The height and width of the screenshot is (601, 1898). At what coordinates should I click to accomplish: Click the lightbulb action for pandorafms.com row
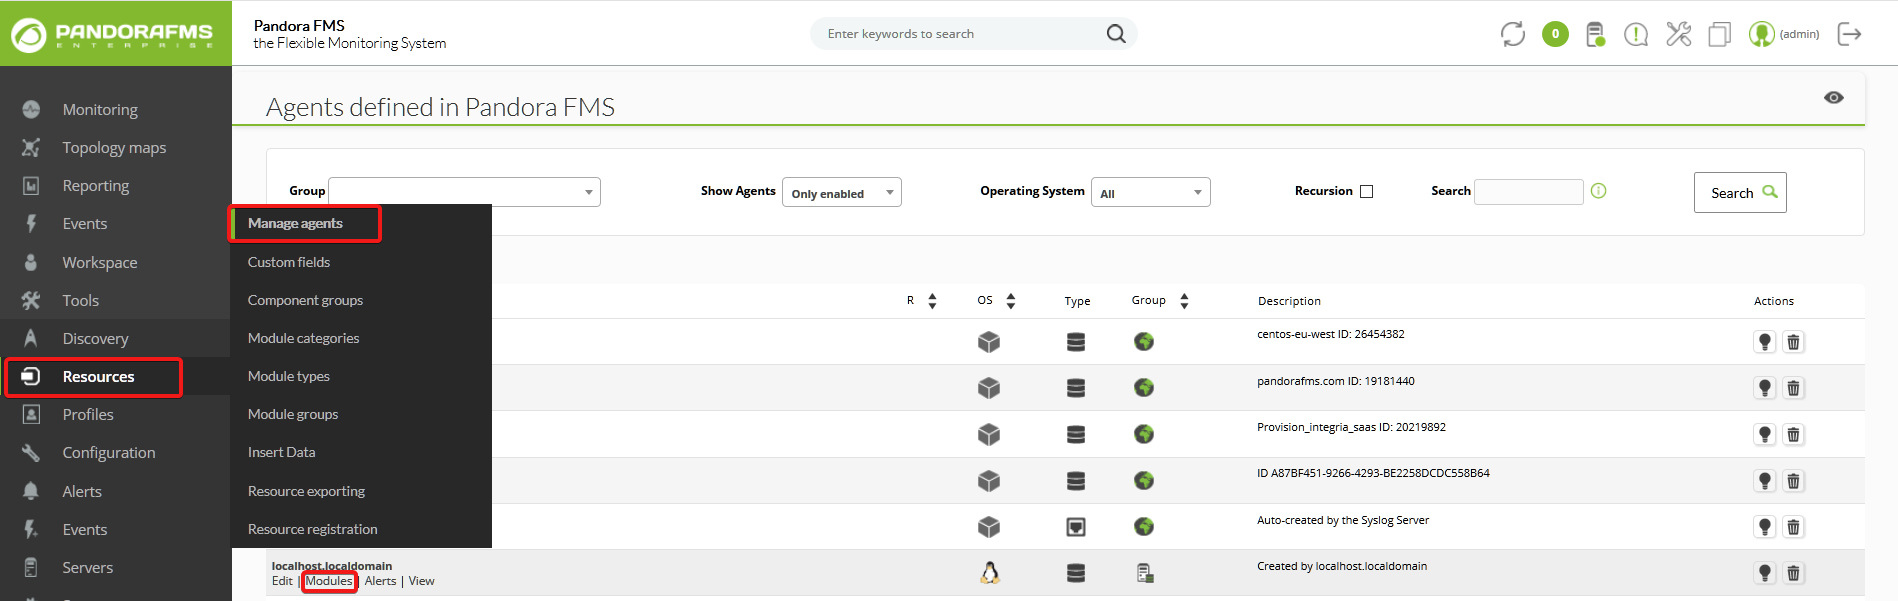[x=1765, y=388]
